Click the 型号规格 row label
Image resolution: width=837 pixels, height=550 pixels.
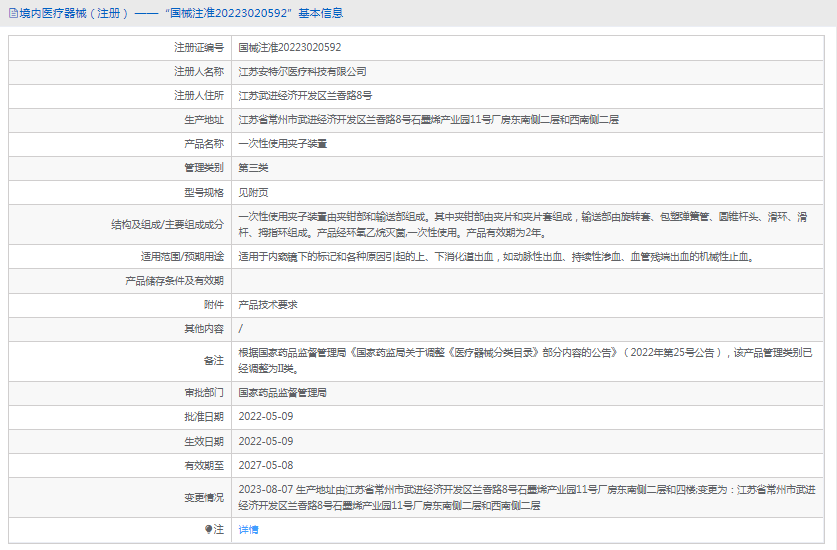coord(204,192)
